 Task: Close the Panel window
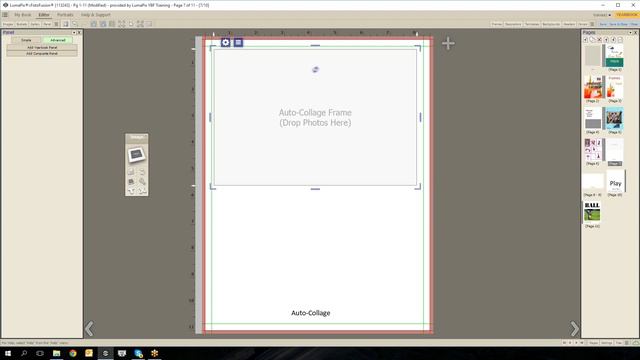click(x=79, y=32)
